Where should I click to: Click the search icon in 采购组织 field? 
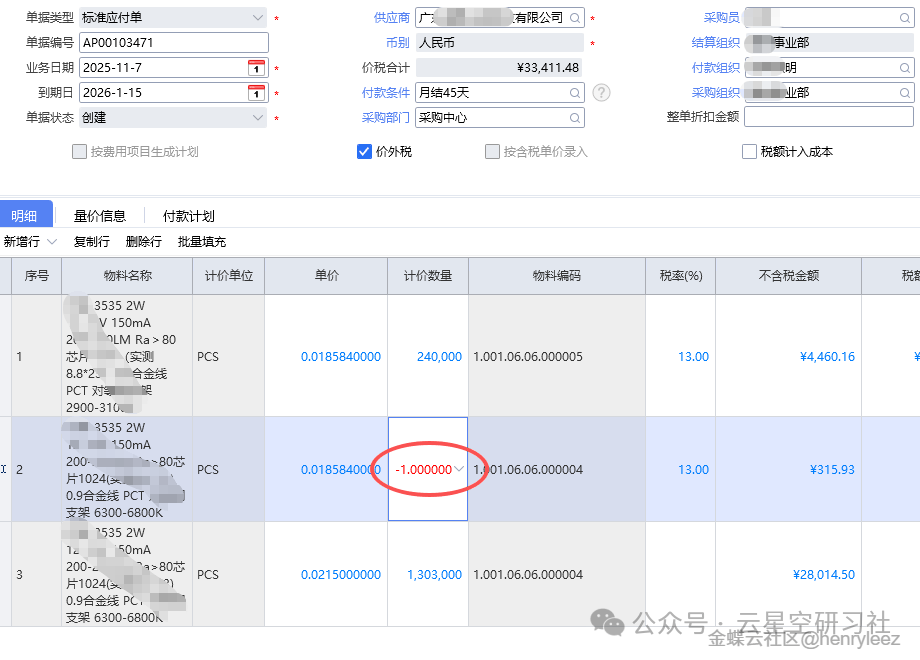pyautogui.click(x=906, y=93)
